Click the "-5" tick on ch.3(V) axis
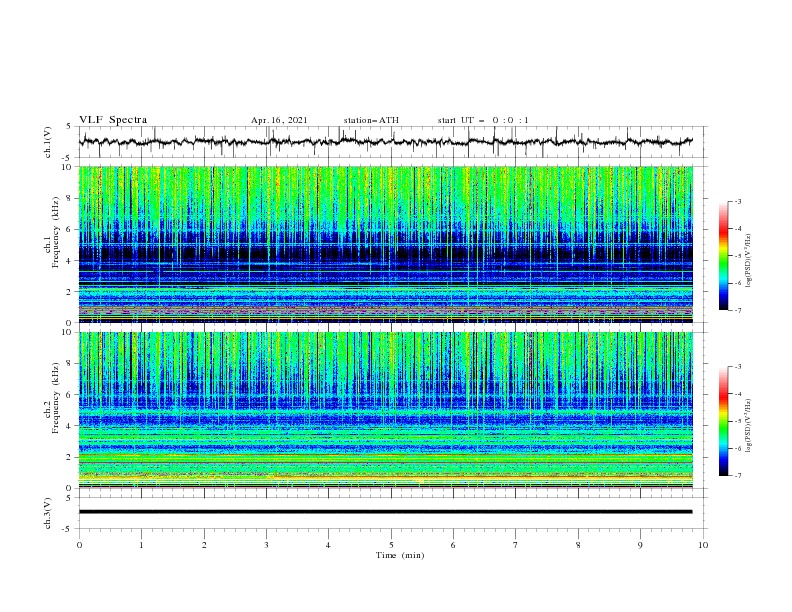This screenshot has width=792, height=612. (x=67, y=529)
